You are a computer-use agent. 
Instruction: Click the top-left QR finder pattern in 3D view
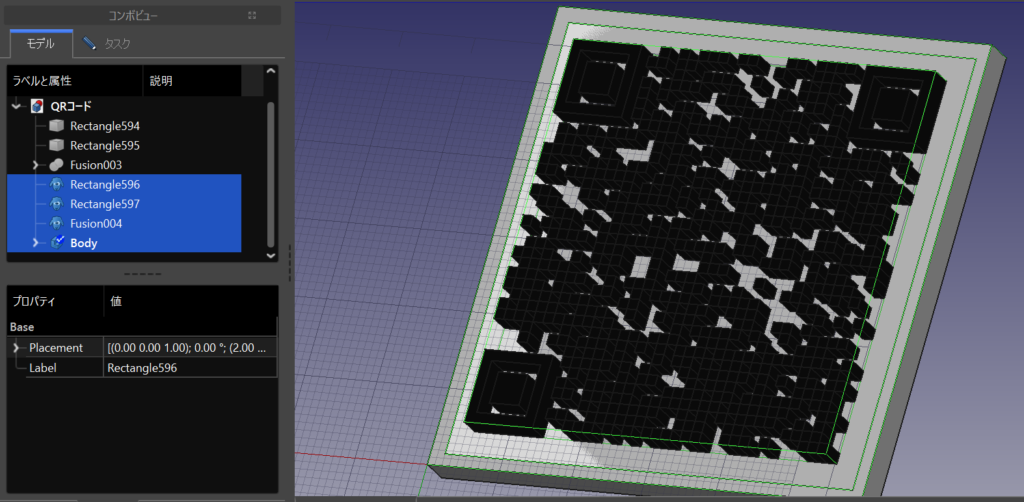click(601, 82)
